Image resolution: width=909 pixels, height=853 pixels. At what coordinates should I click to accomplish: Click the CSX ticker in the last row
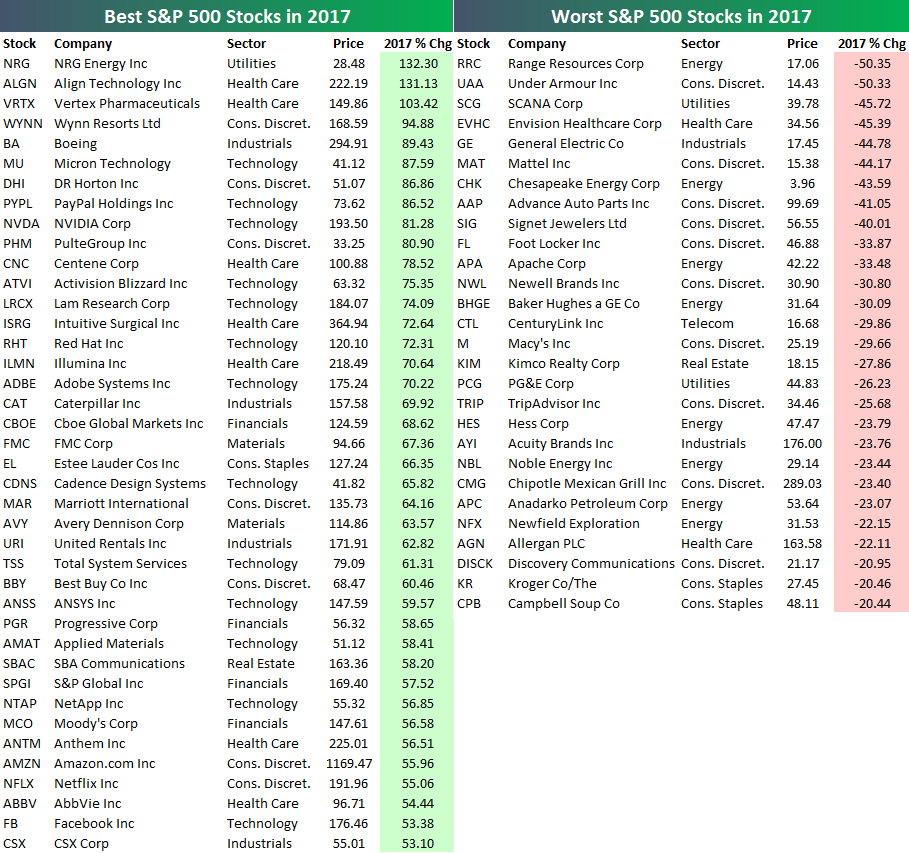15,844
